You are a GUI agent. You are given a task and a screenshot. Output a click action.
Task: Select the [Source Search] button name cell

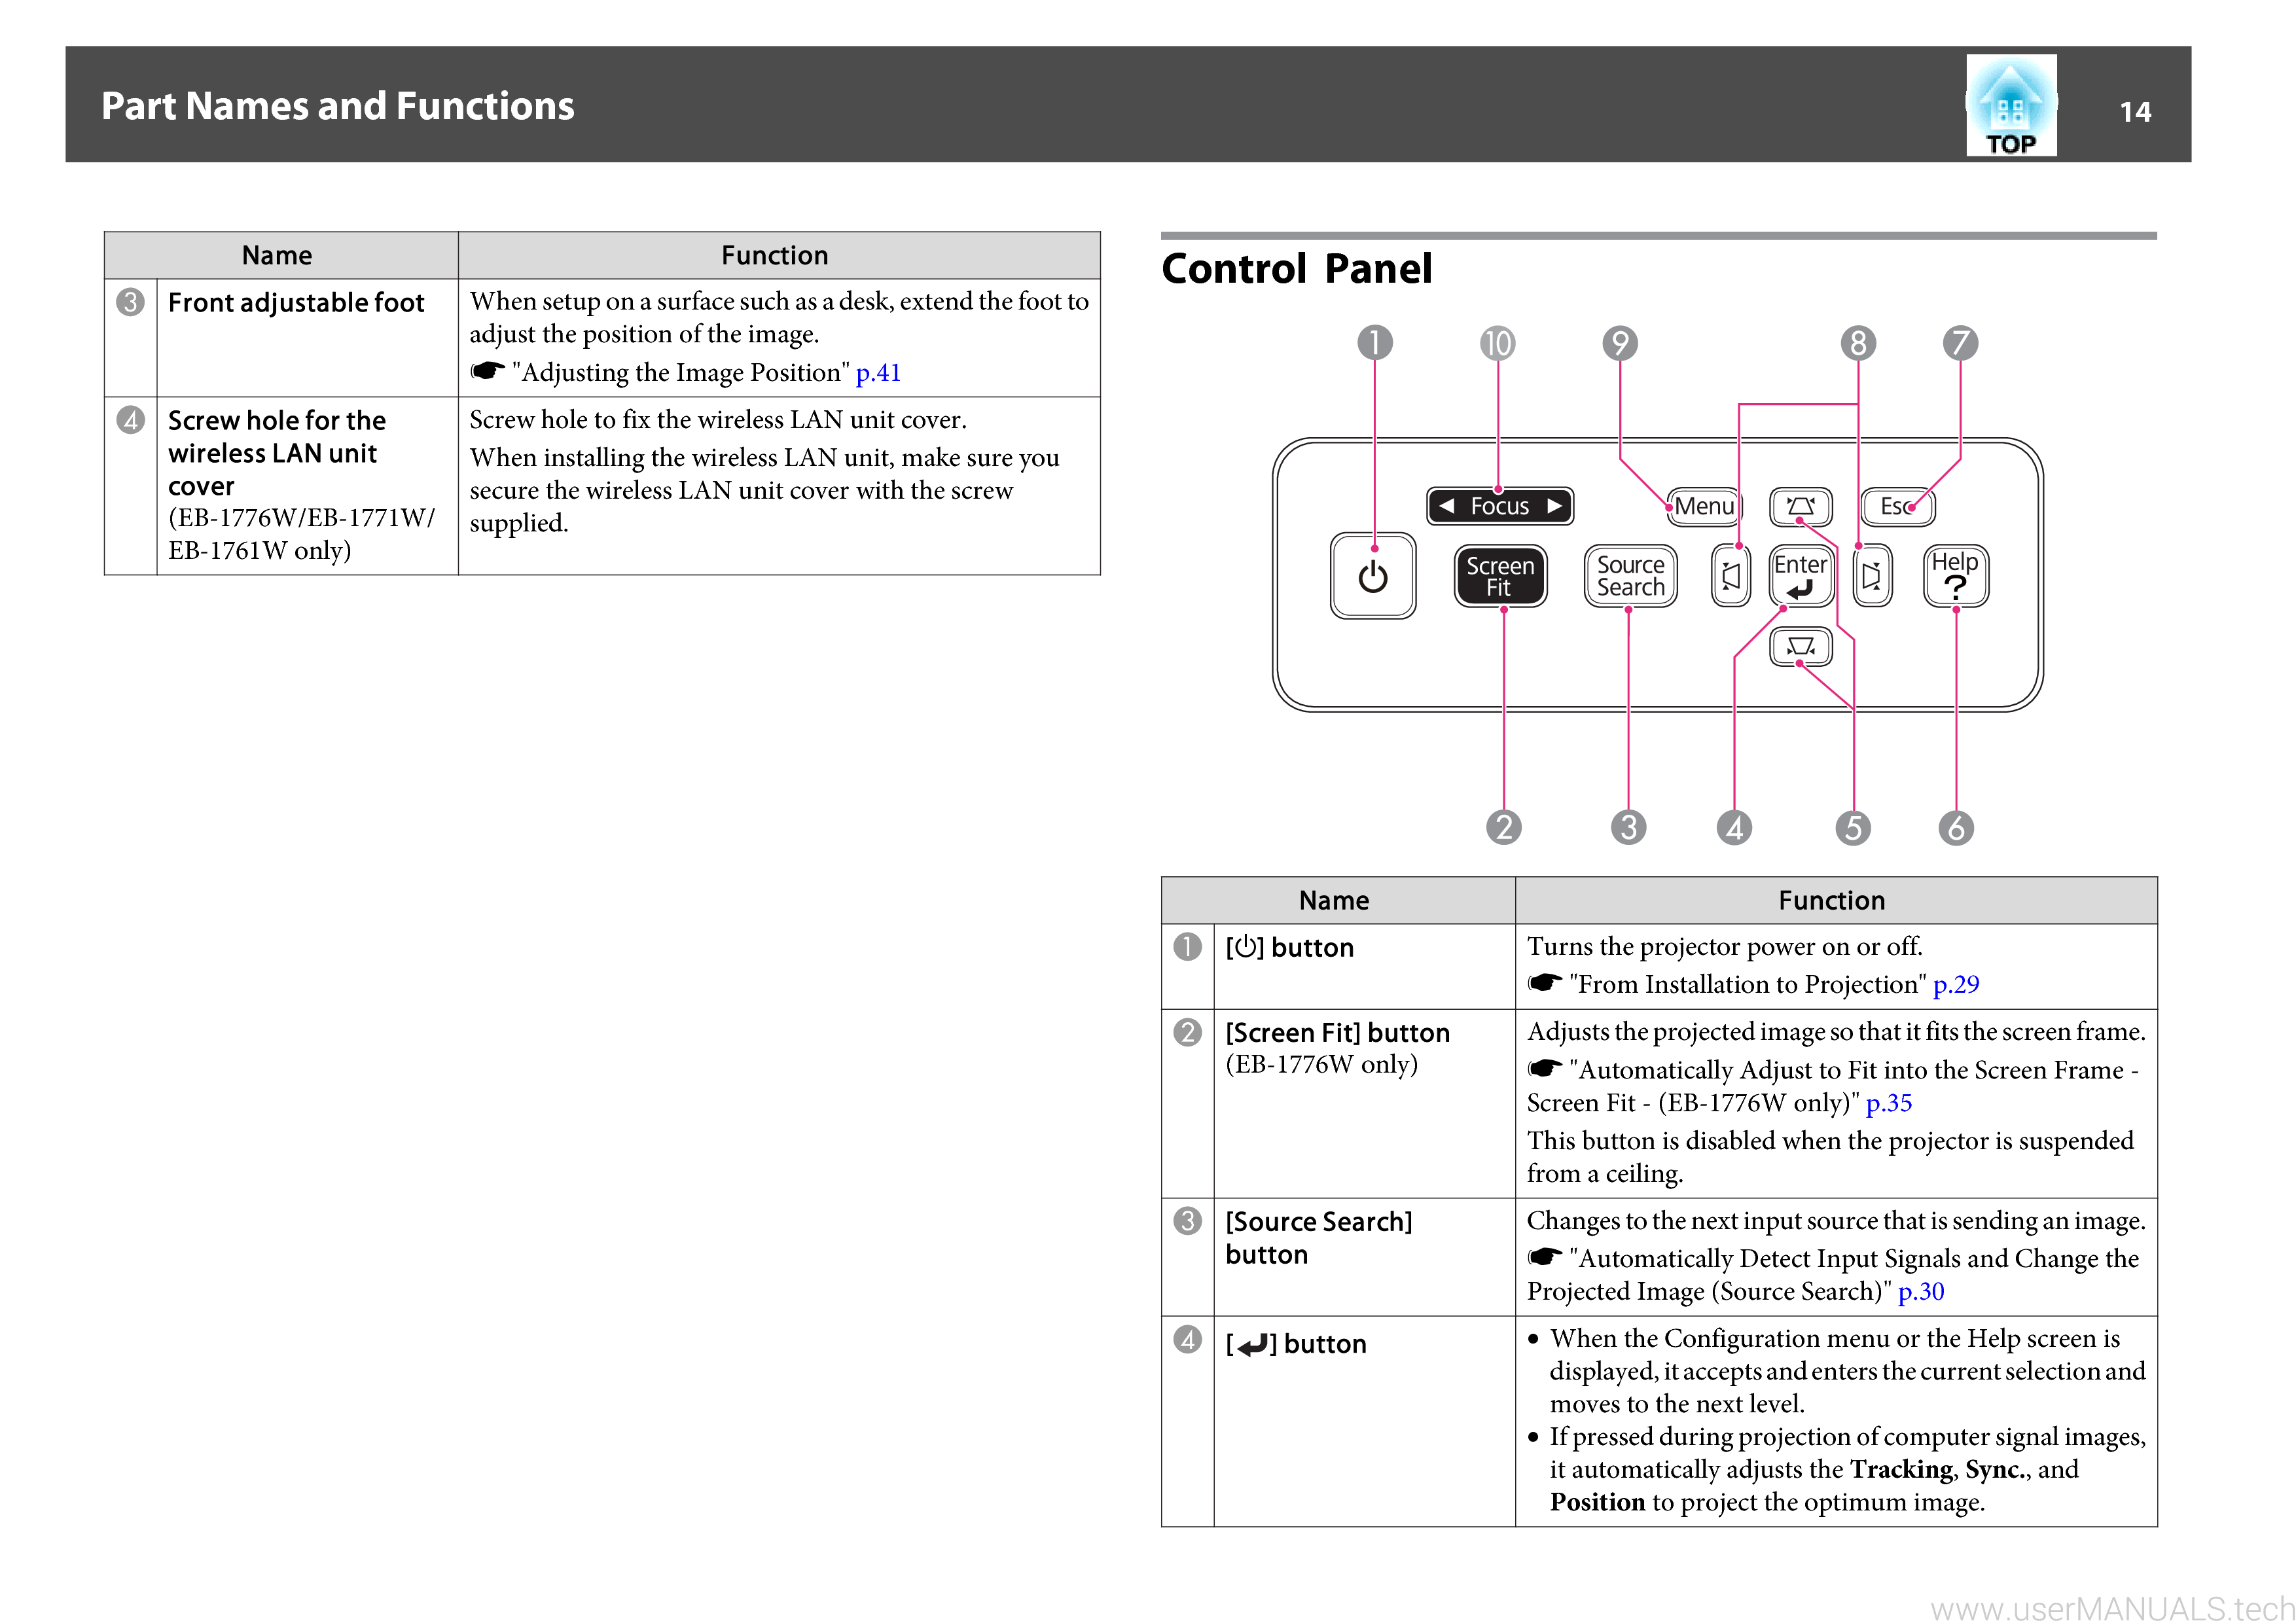click(1364, 1257)
